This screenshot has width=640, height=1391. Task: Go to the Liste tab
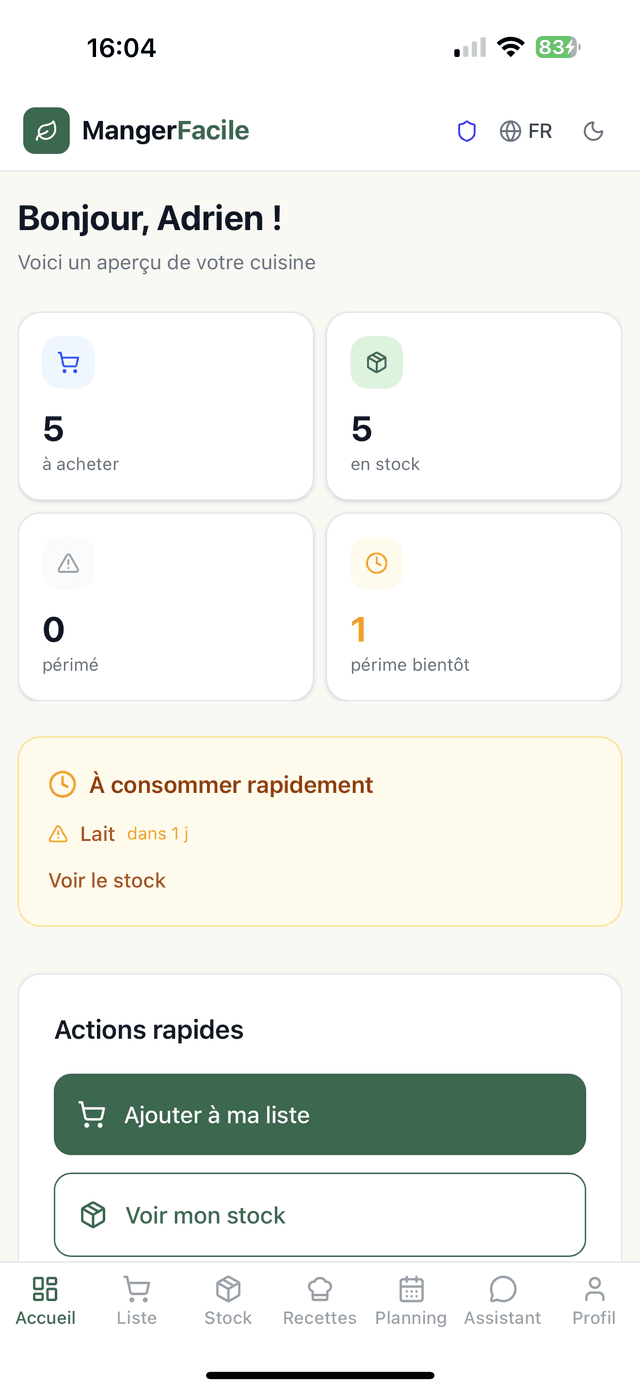click(x=137, y=1300)
